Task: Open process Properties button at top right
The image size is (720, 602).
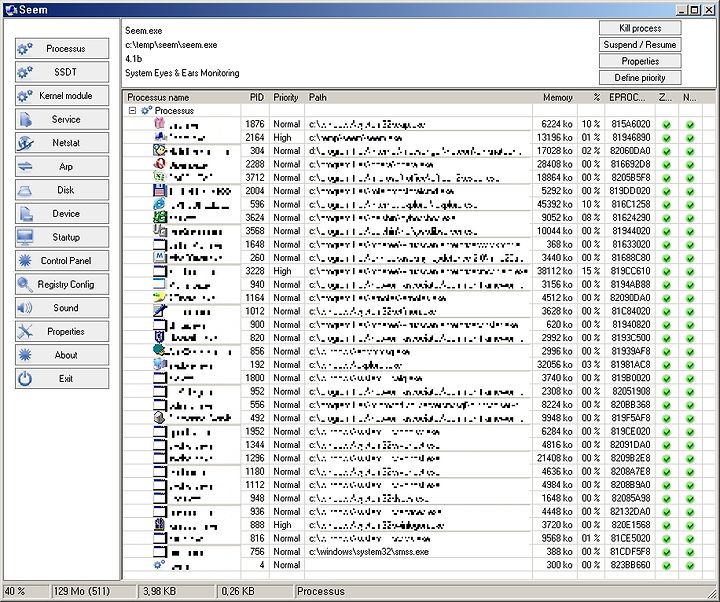Action: [640, 61]
